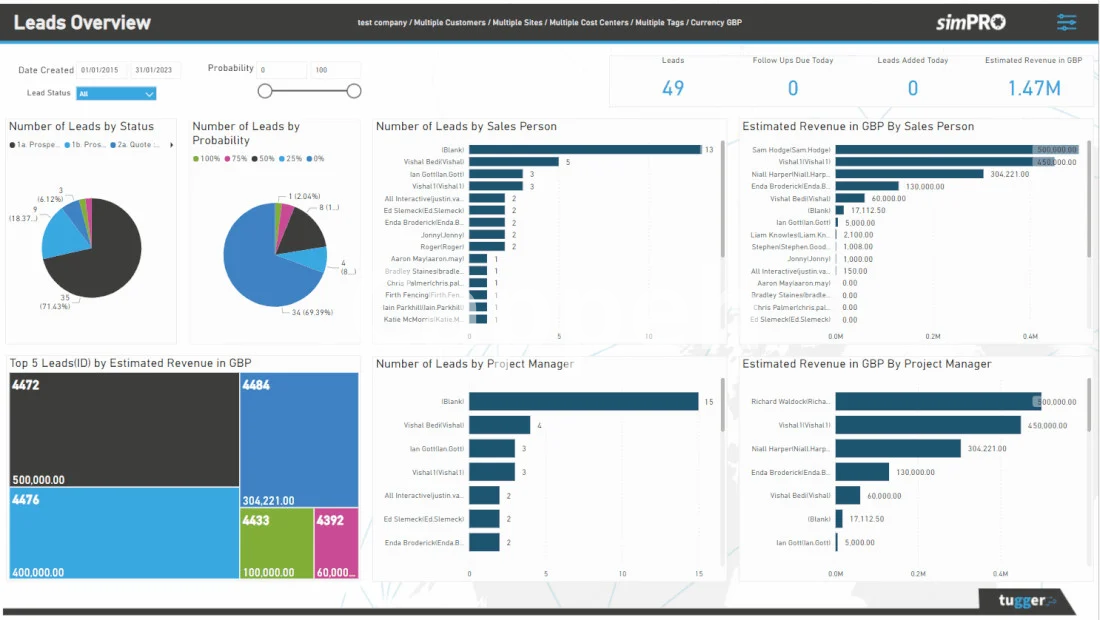The width and height of the screenshot is (1100, 620).
Task: Click the scrollbar of Leads by Sales Person chart
Action: [722, 200]
